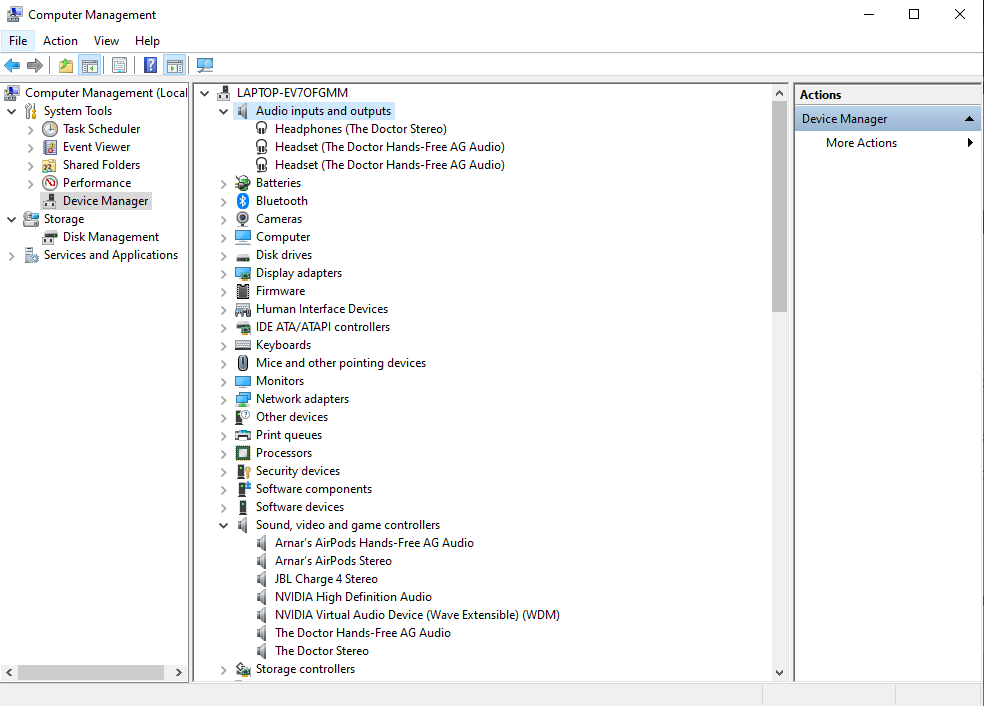Open the File menu
This screenshot has width=984, height=706.
point(18,41)
